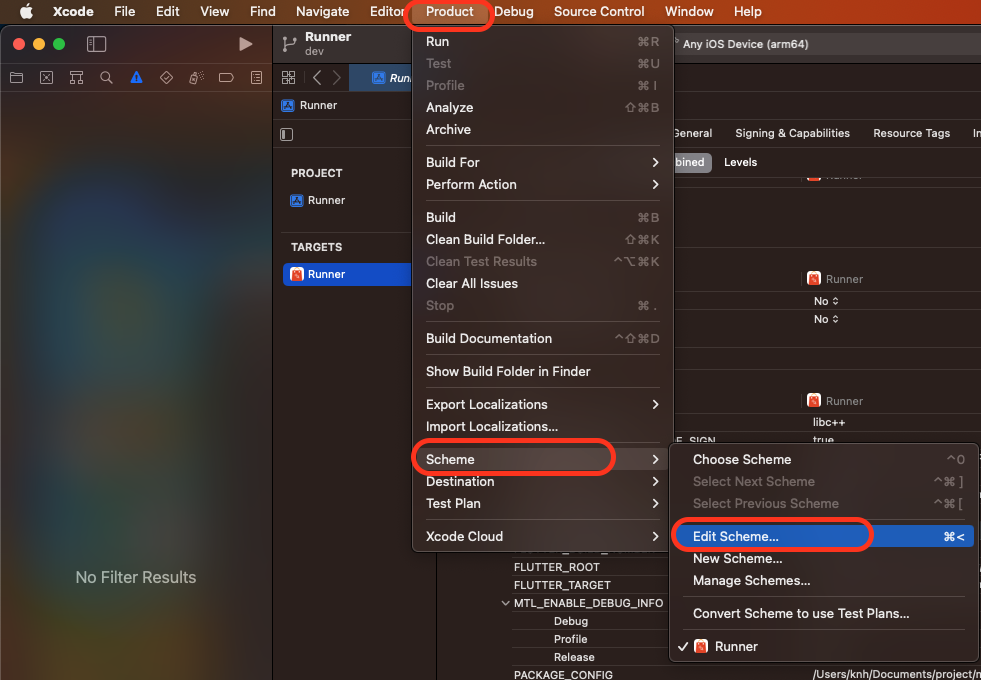Select Runner under PROJECT
This screenshot has width=981, height=680.
318,200
